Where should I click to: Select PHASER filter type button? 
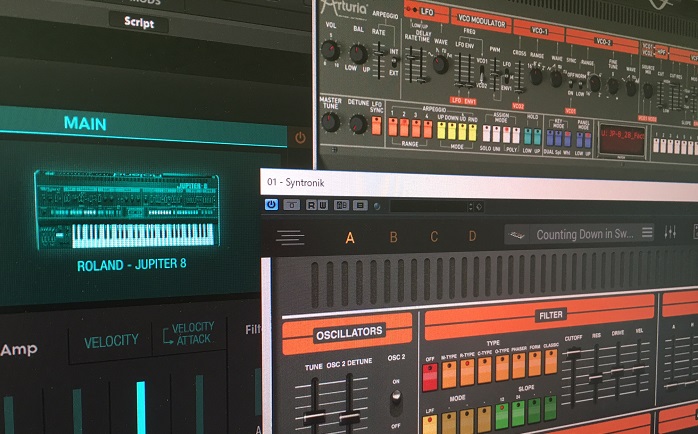519,365
